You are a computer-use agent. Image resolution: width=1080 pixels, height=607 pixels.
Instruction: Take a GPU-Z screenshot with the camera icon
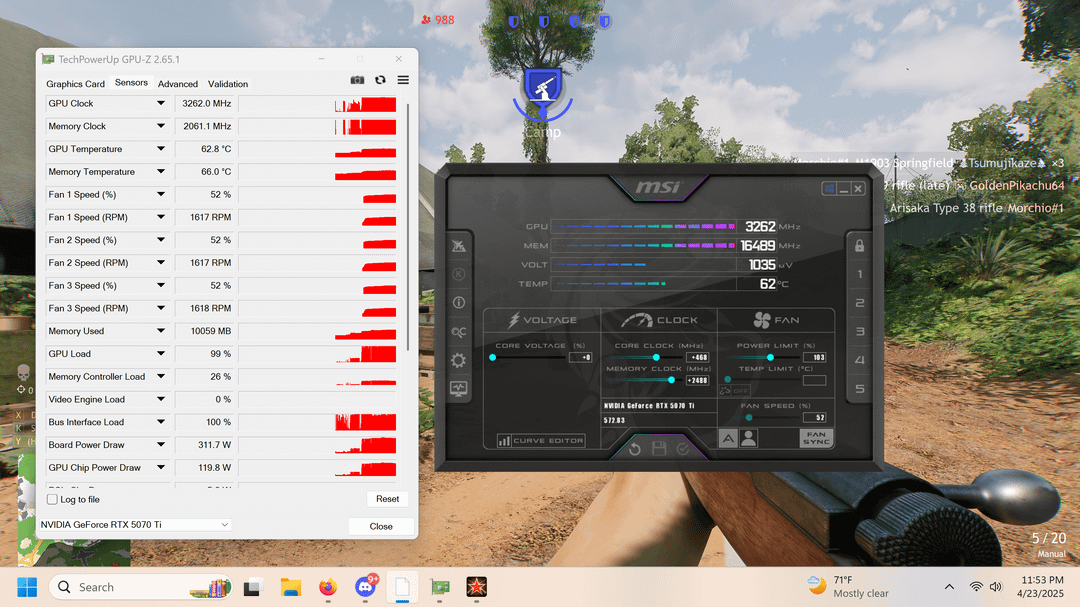coord(357,80)
